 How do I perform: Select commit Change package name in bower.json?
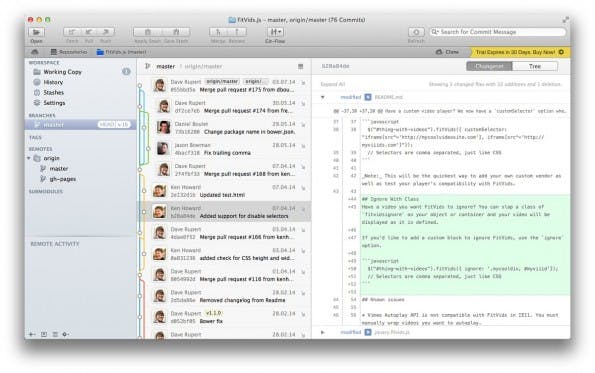(x=224, y=128)
